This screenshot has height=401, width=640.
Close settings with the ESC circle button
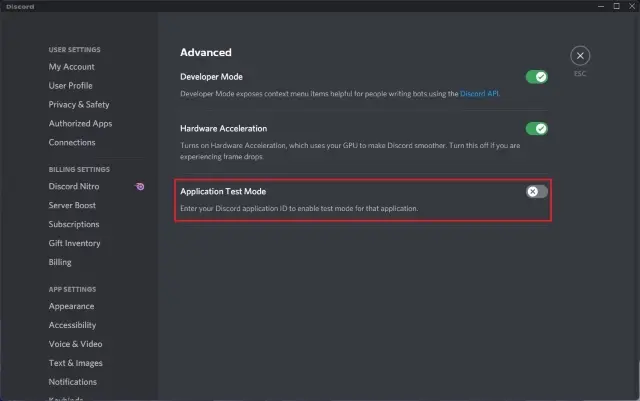pyautogui.click(x=580, y=56)
